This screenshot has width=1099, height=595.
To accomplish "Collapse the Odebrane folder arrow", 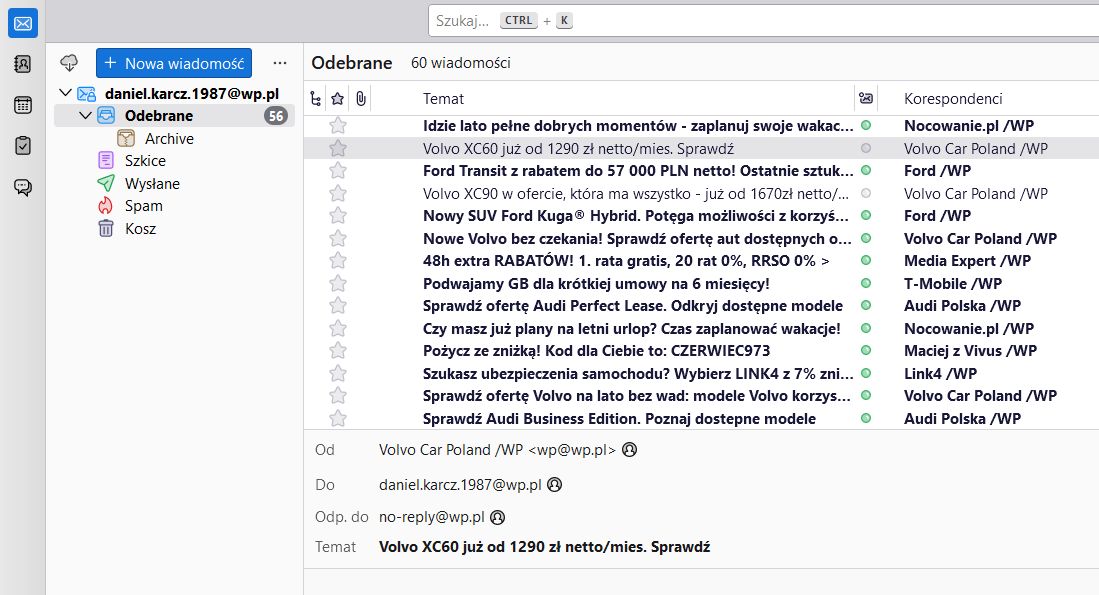I will click(x=86, y=116).
